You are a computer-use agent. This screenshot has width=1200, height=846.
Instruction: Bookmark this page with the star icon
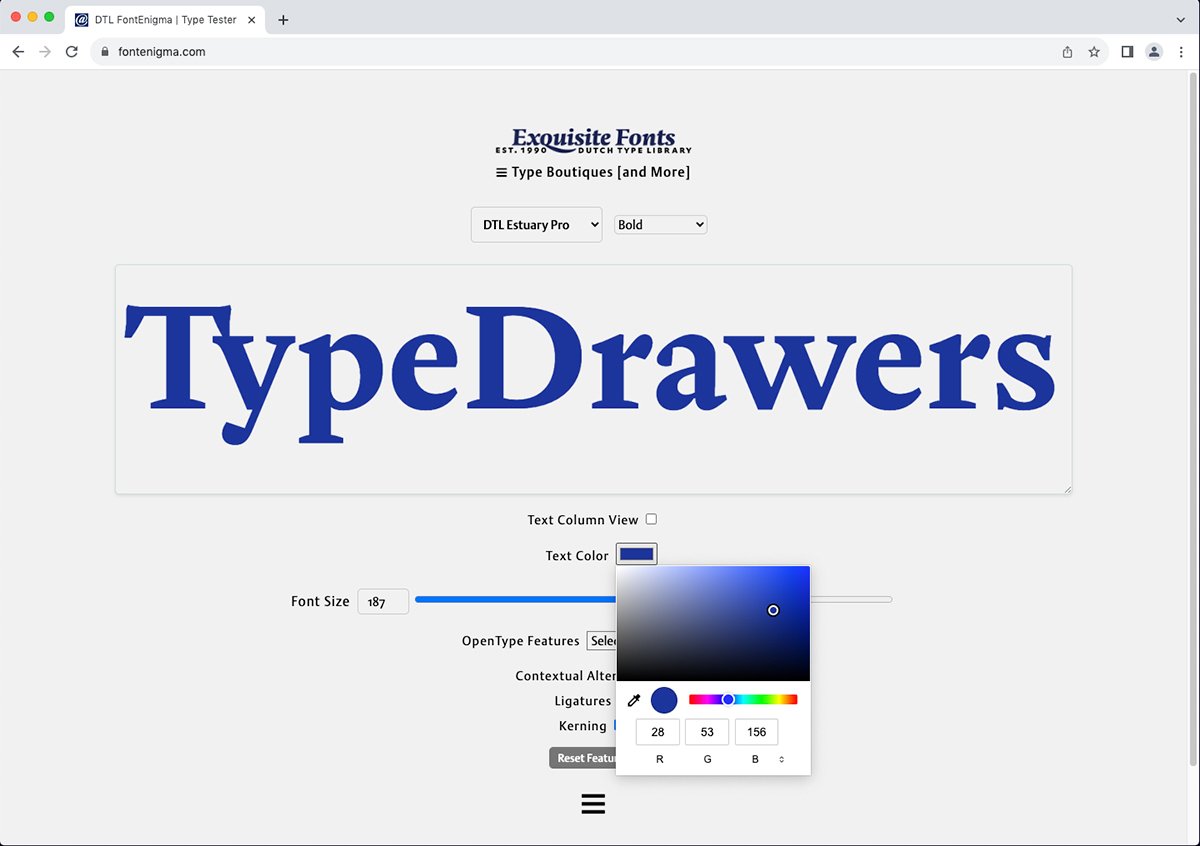[1094, 52]
